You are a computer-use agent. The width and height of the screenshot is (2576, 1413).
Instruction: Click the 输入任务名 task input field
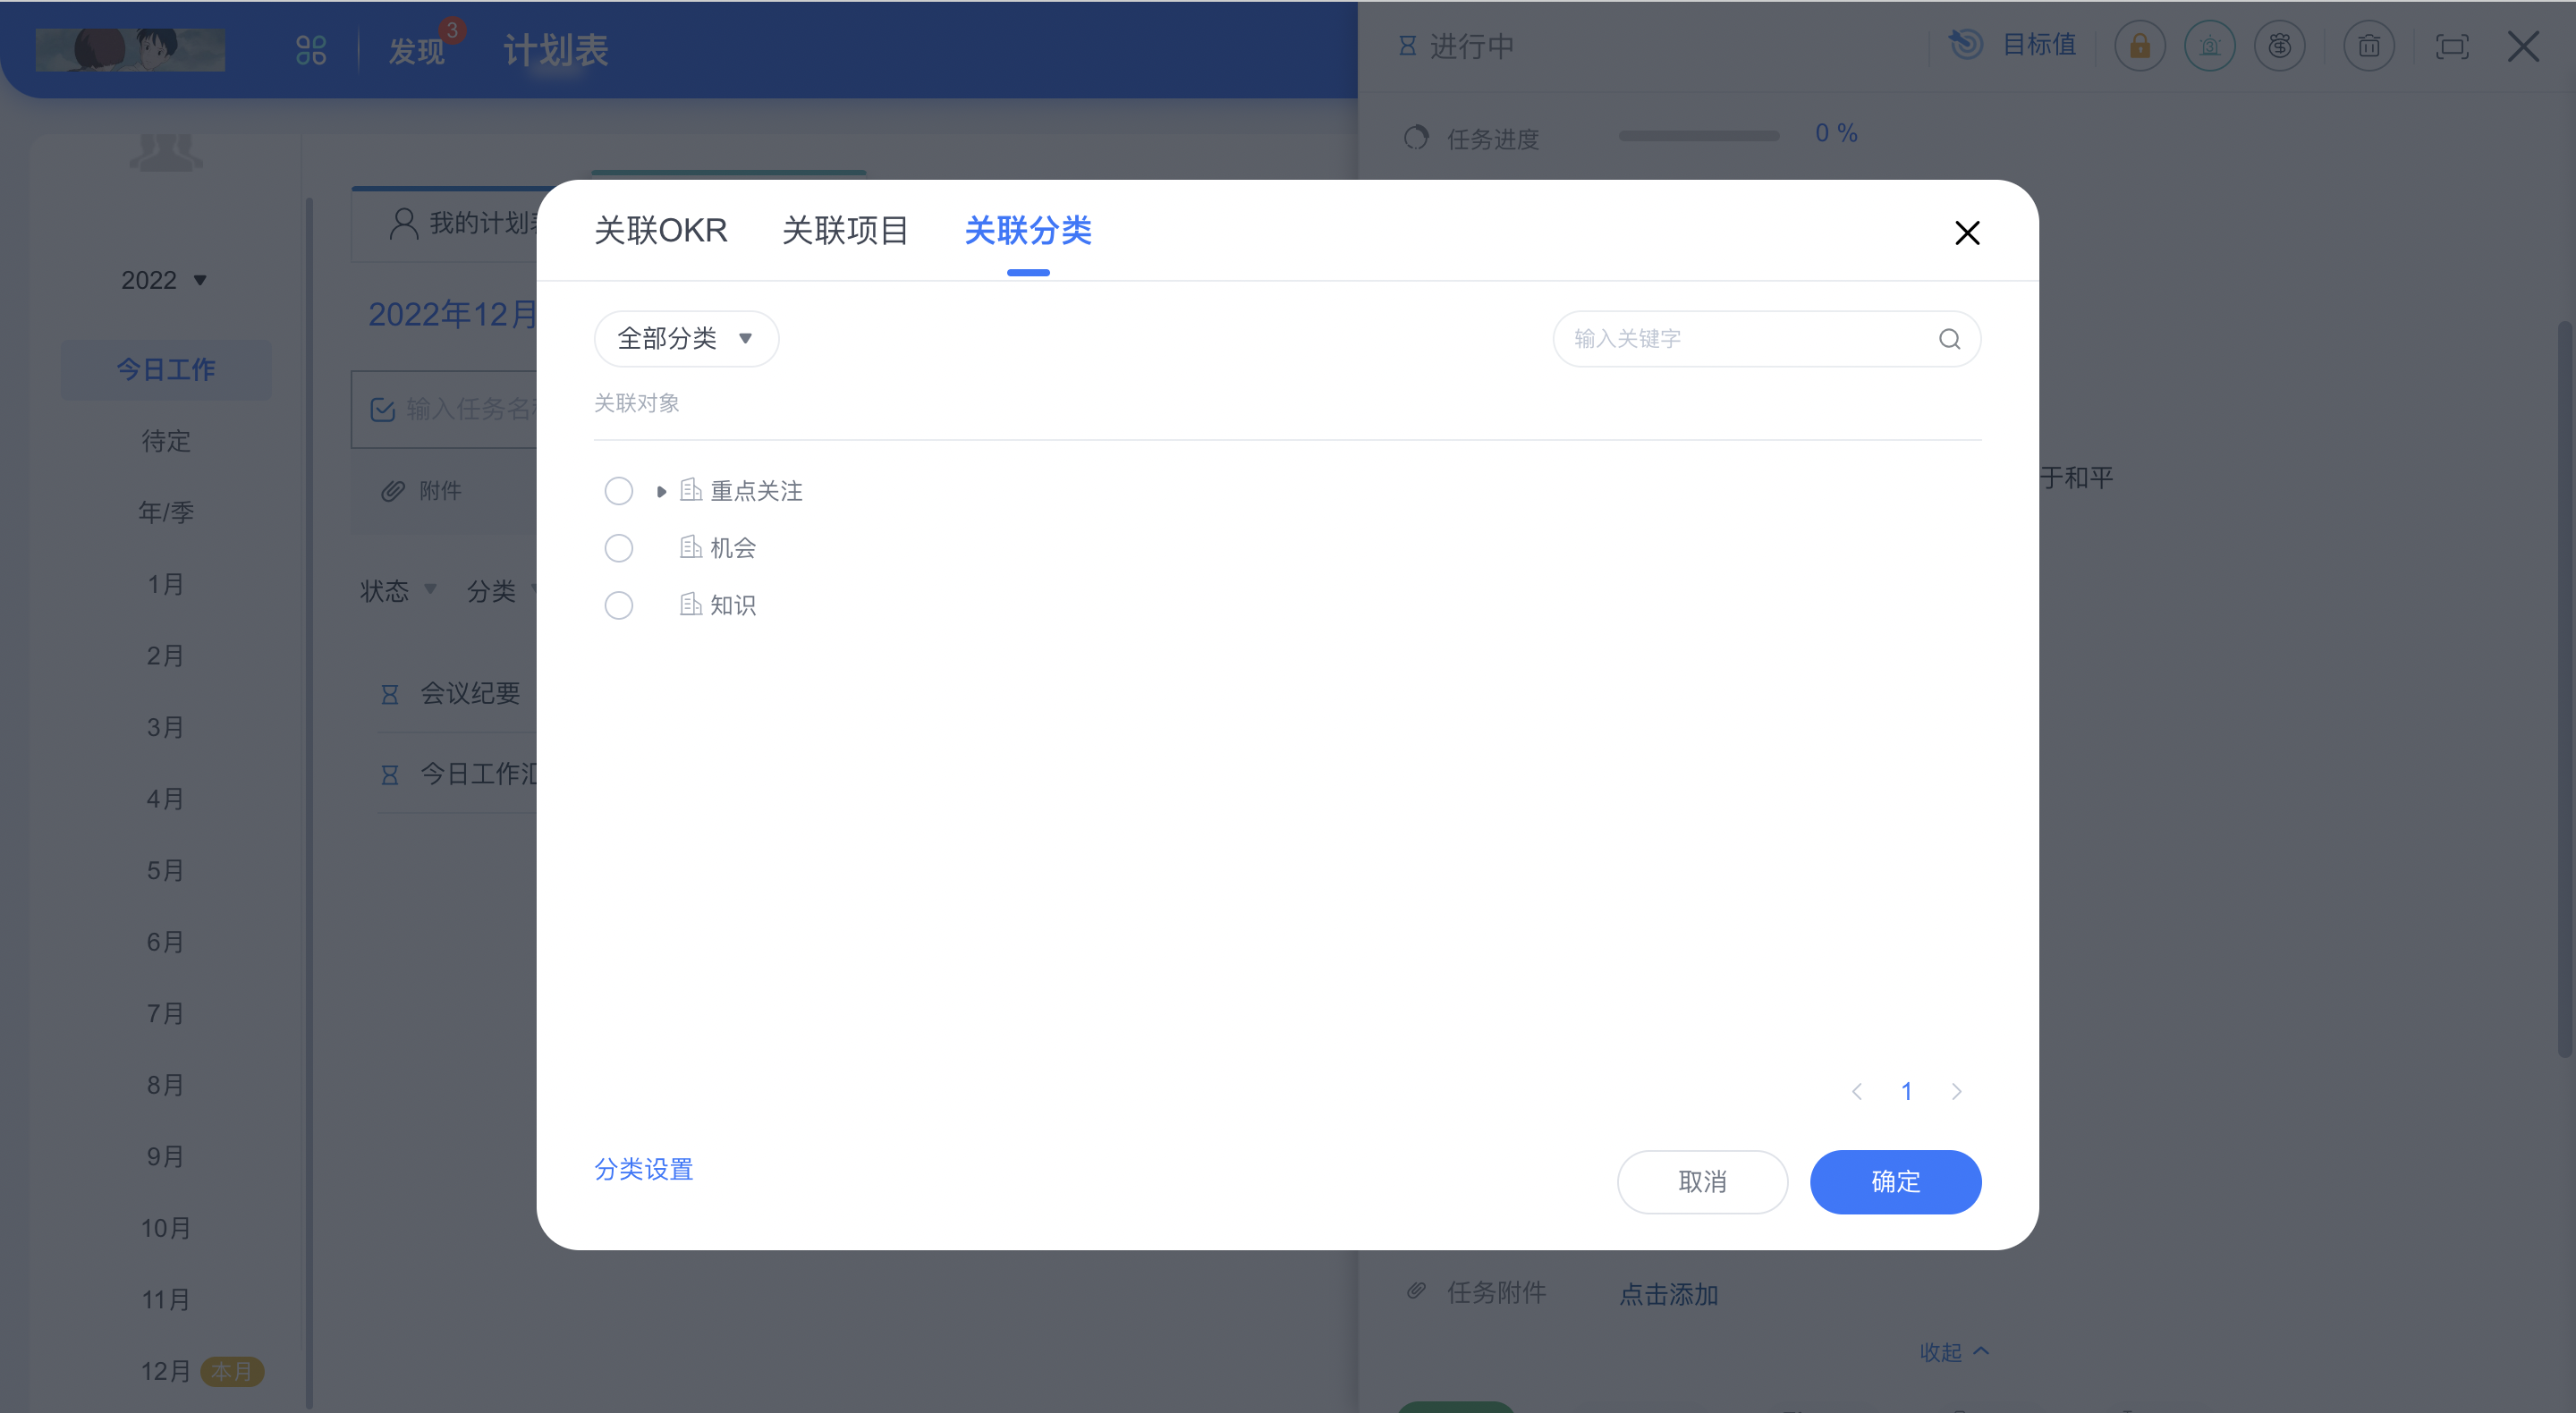444,409
